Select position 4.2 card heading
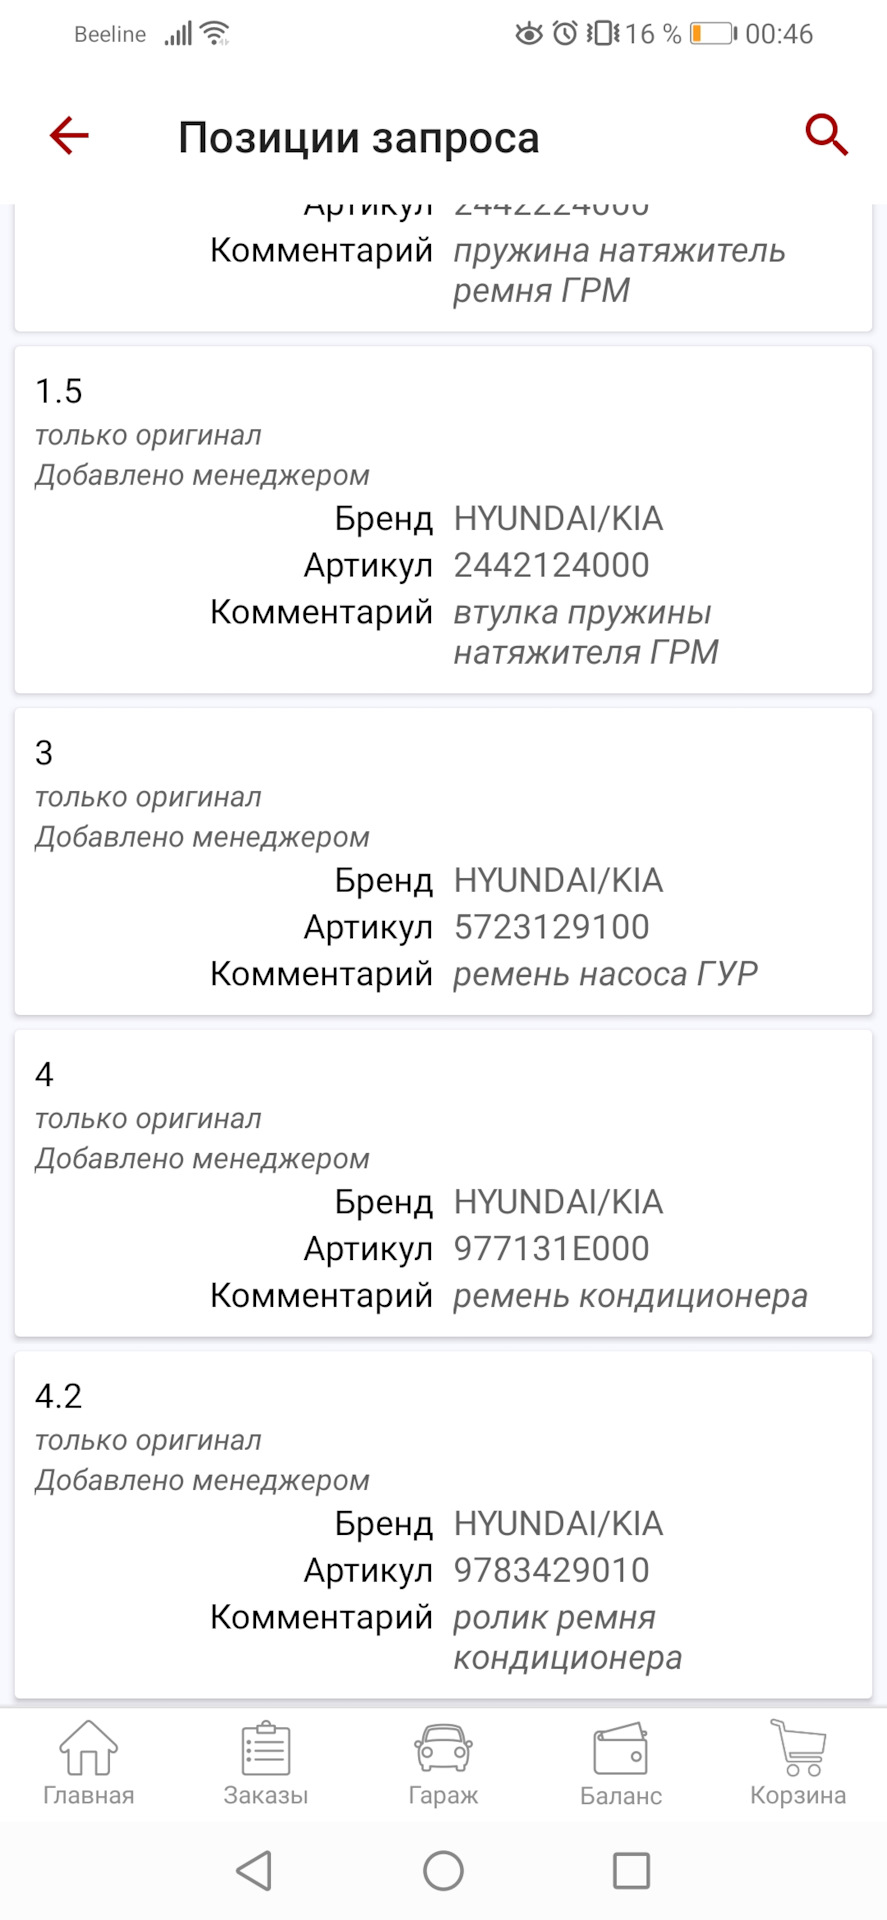This screenshot has height=1920, width=887. [x=59, y=1396]
